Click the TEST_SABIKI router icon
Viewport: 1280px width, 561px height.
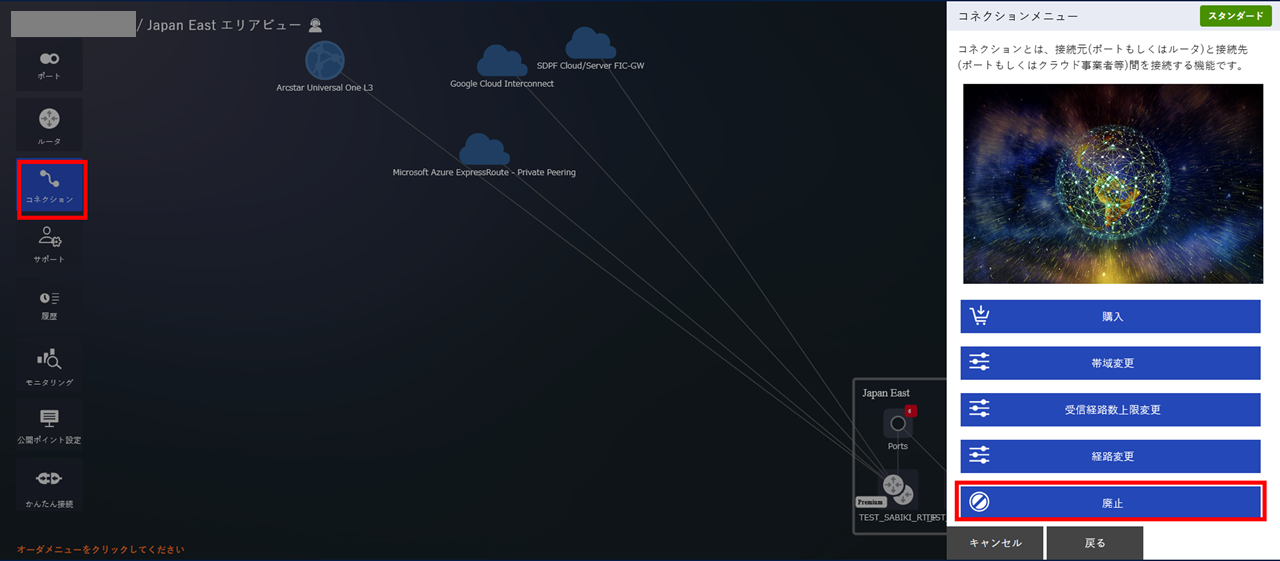[x=898, y=490]
